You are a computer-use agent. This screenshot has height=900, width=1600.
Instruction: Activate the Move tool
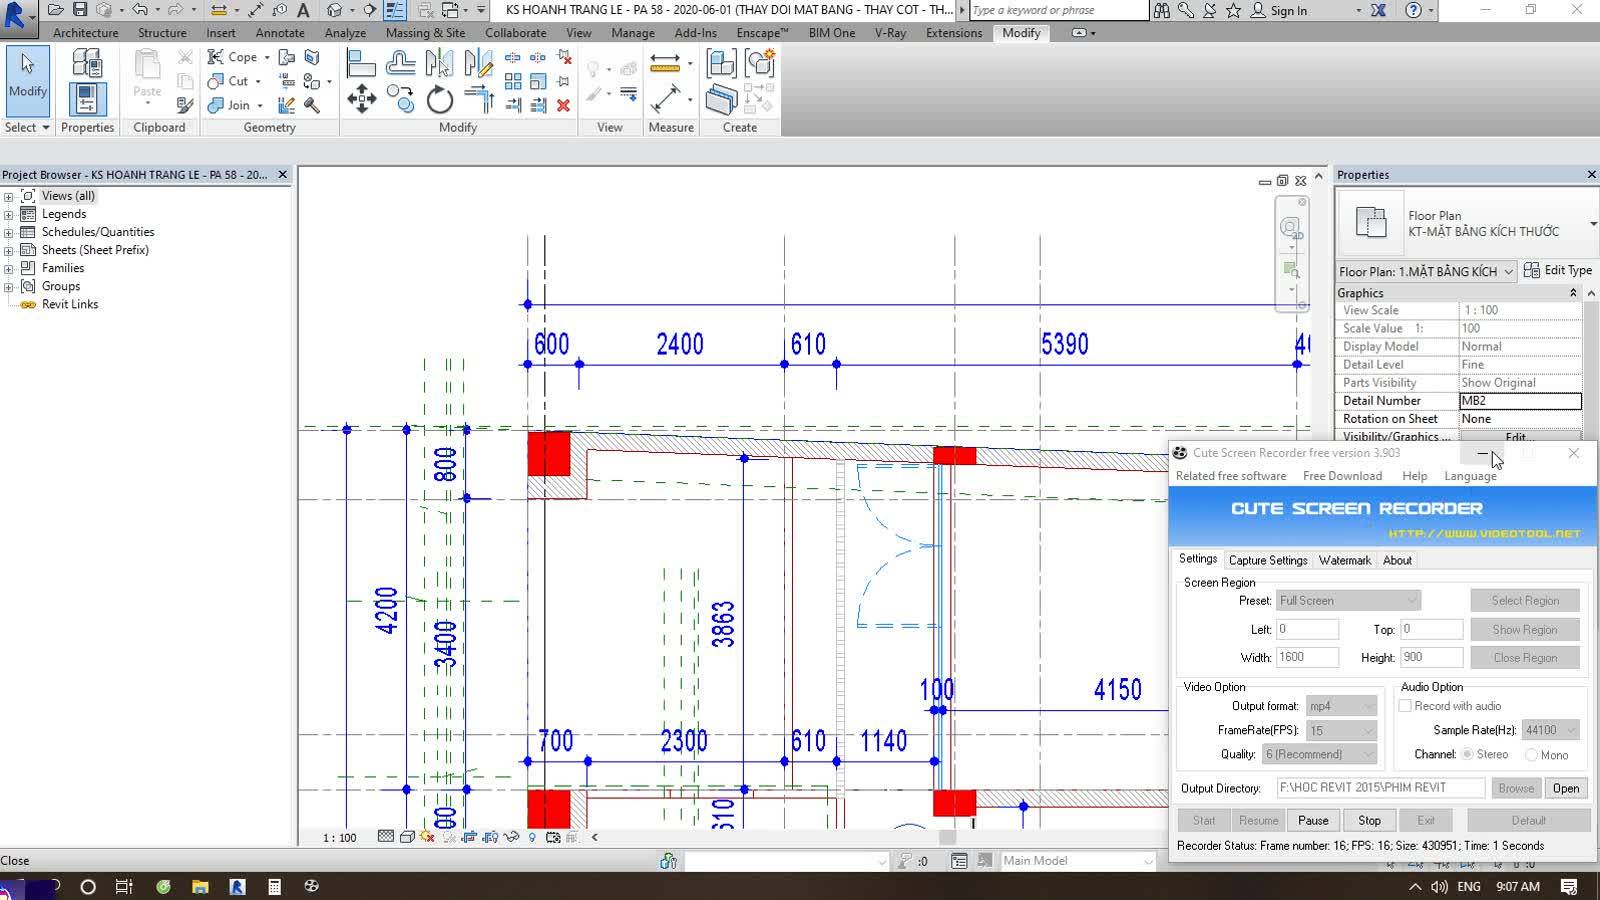click(361, 100)
